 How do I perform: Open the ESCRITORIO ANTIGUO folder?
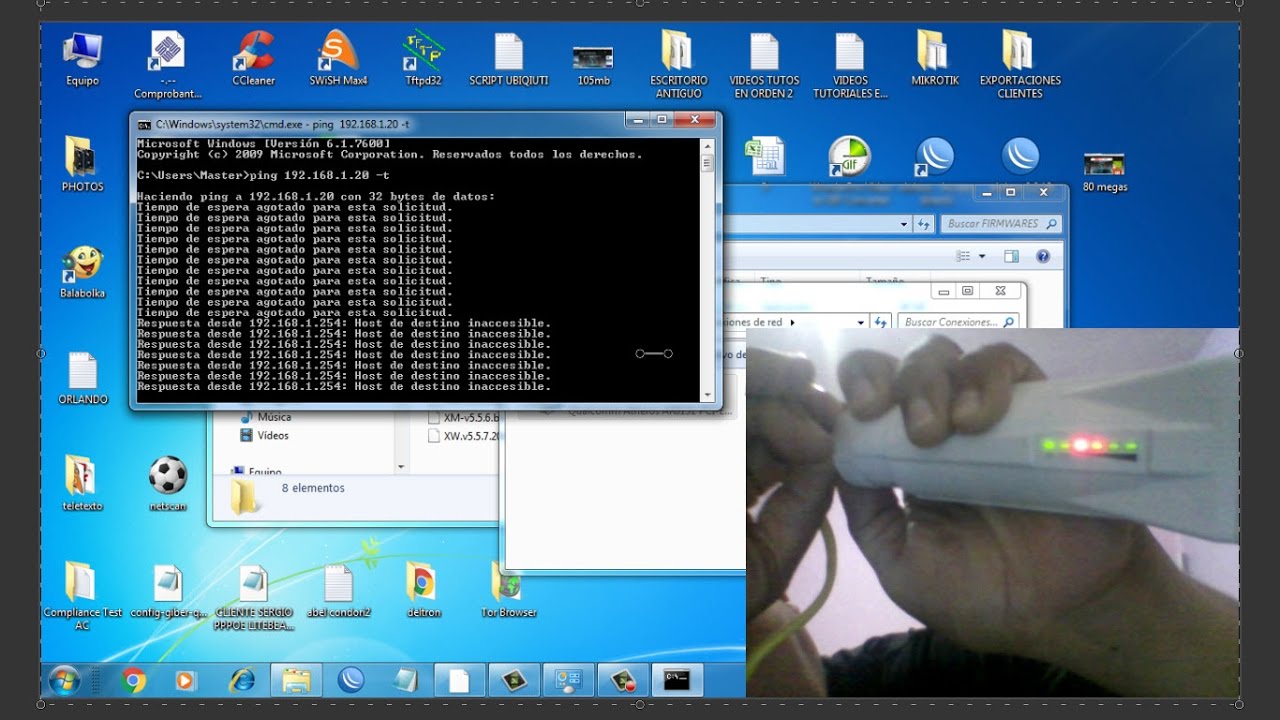(x=678, y=64)
